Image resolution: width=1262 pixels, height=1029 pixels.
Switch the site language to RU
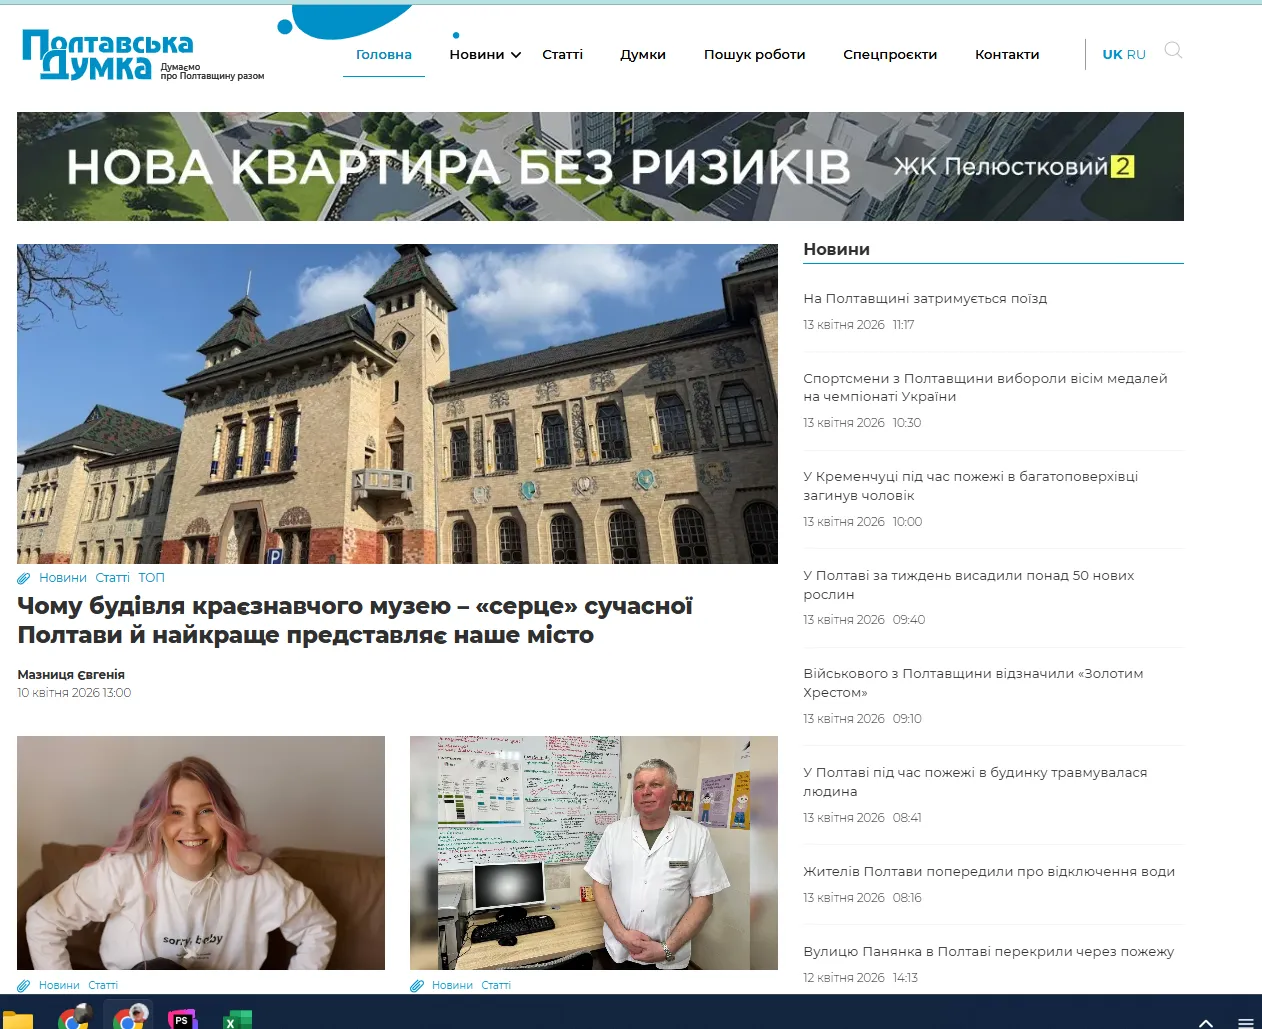point(1139,54)
